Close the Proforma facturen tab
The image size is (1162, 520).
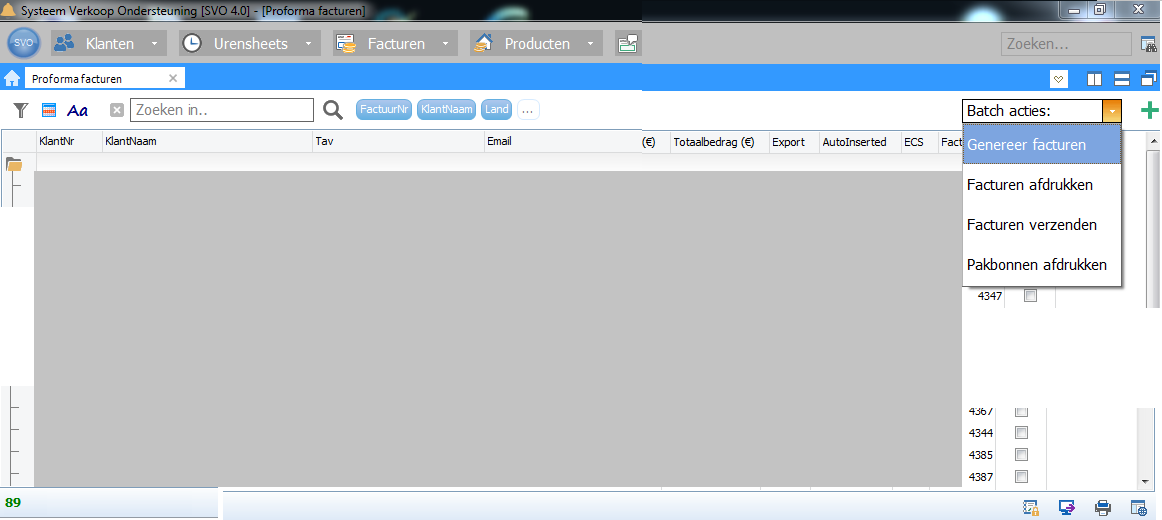click(x=173, y=78)
